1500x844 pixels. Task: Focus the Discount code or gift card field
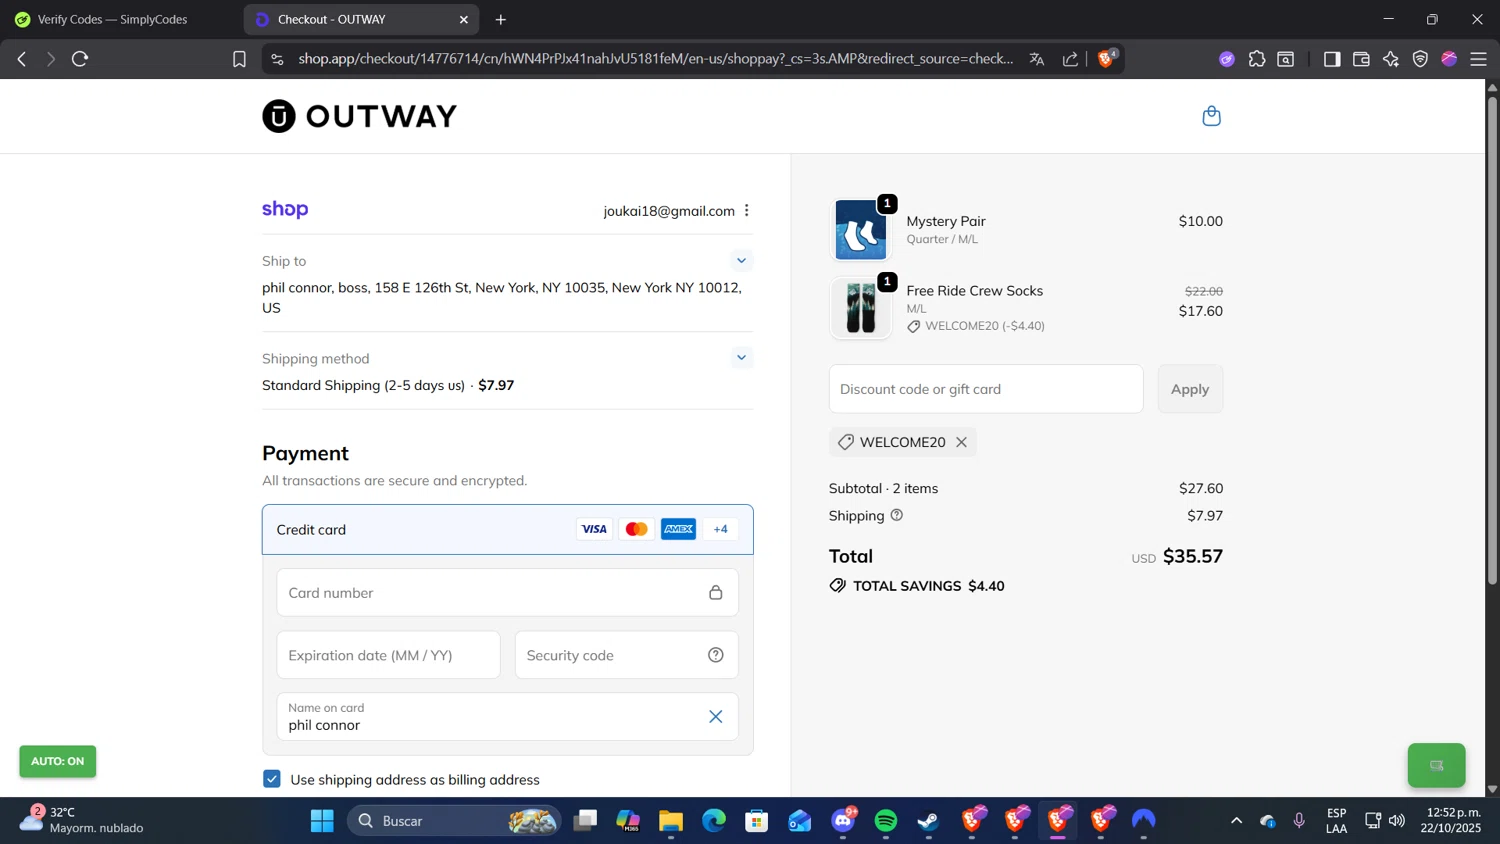(986, 389)
